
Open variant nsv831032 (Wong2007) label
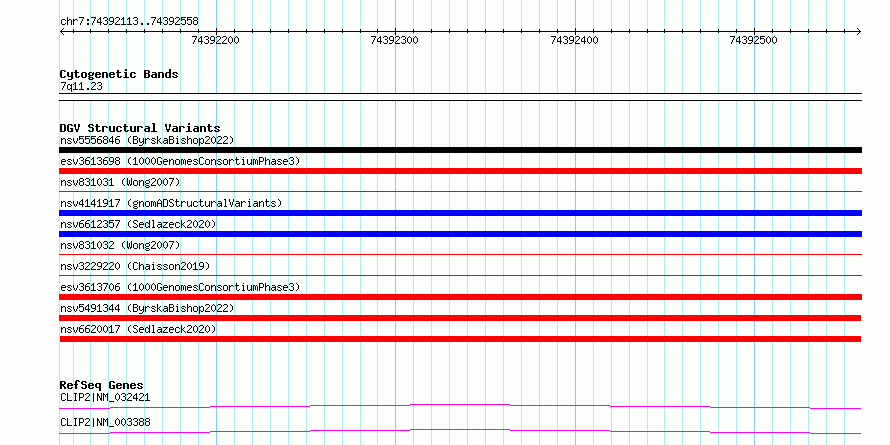[120, 245]
